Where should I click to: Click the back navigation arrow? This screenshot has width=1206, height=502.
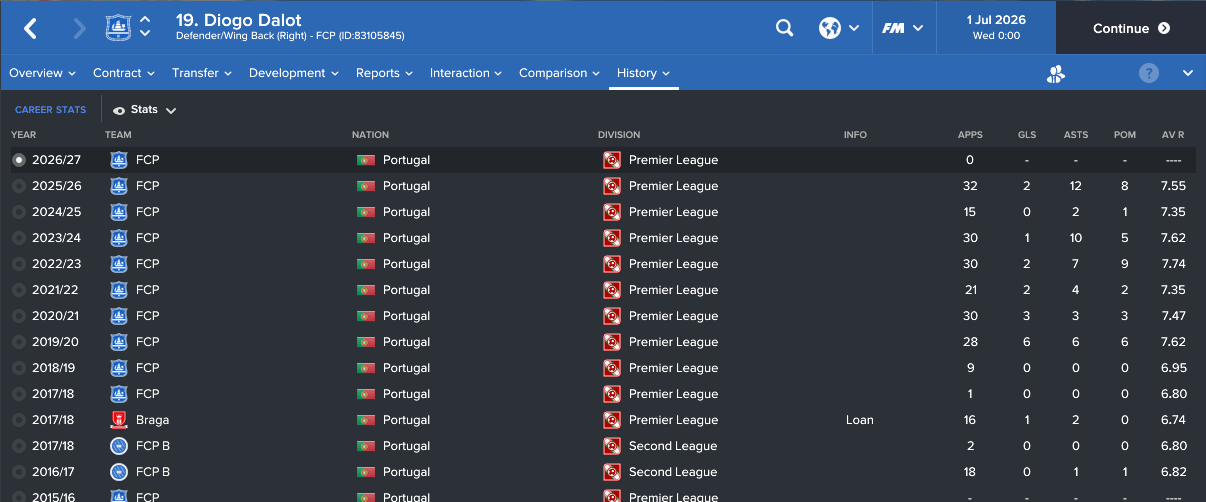(x=30, y=28)
